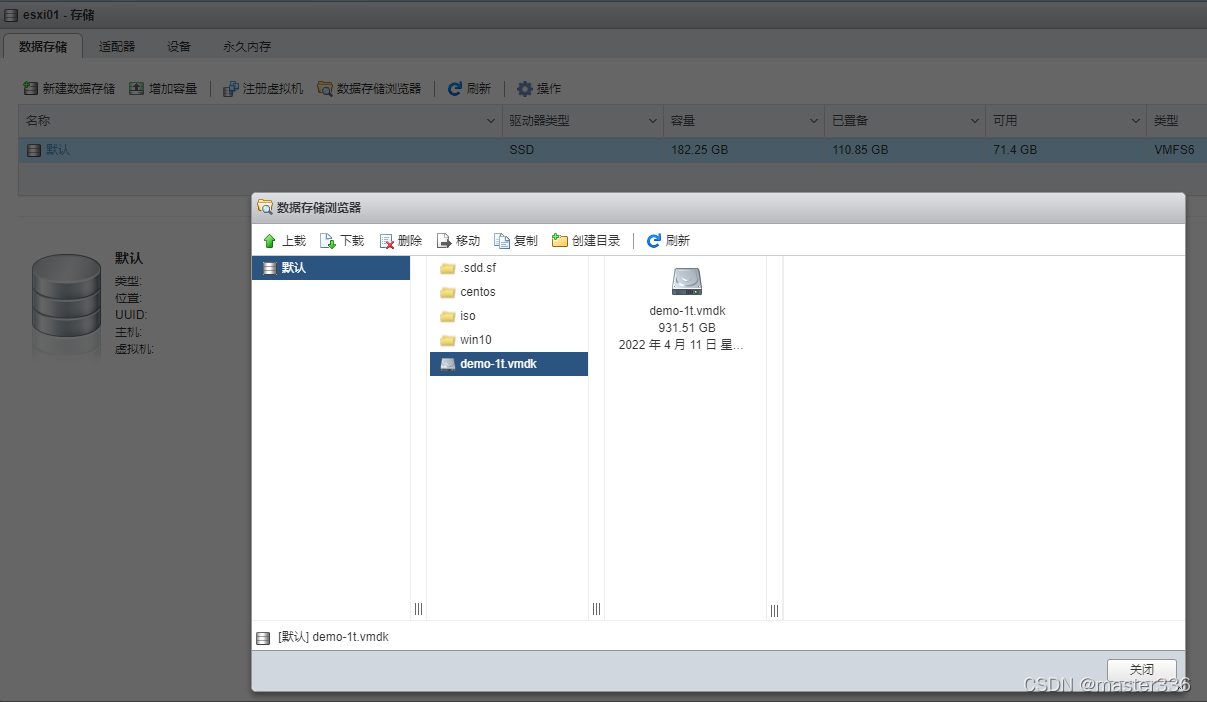This screenshot has height=702, width=1207.
Task: Click the download icon in browser toolbar
Action: coord(328,241)
